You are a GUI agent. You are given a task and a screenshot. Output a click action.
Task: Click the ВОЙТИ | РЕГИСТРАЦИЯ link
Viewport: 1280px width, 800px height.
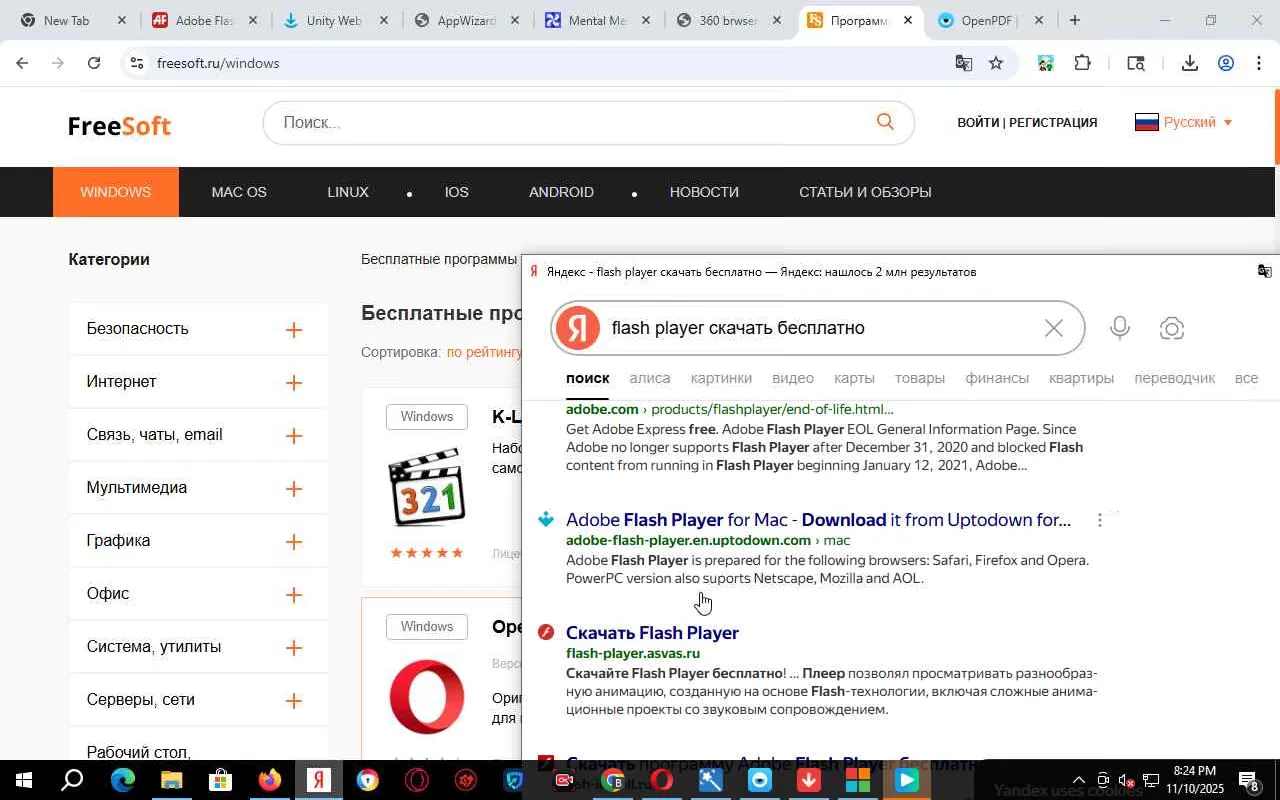pos(1027,122)
